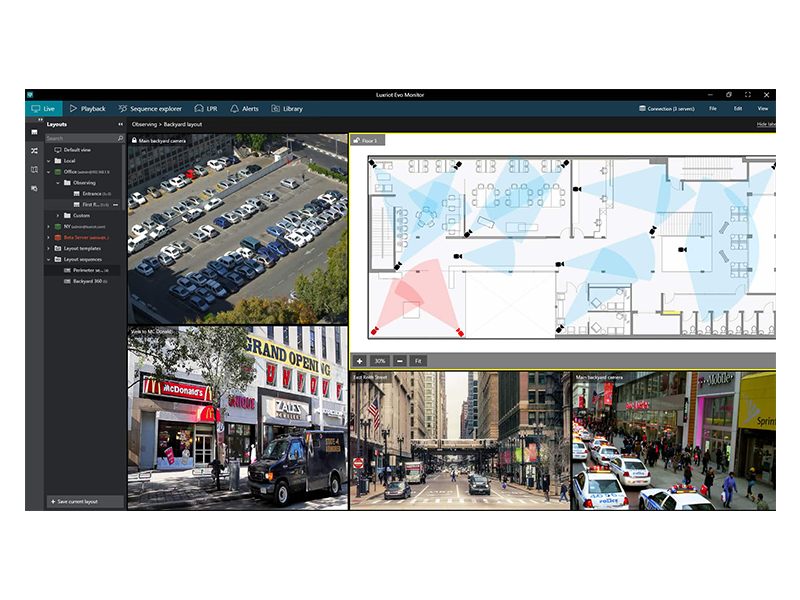
Task: Click the Fit map zoom button
Action: coord(418,360)
